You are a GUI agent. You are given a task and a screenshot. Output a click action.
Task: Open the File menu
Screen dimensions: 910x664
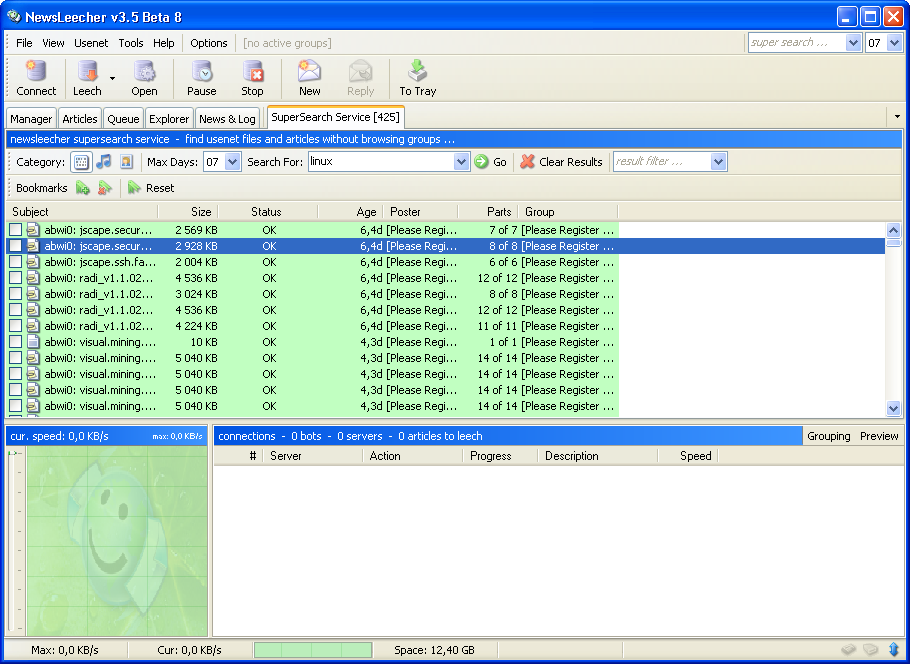pos(24,43)
